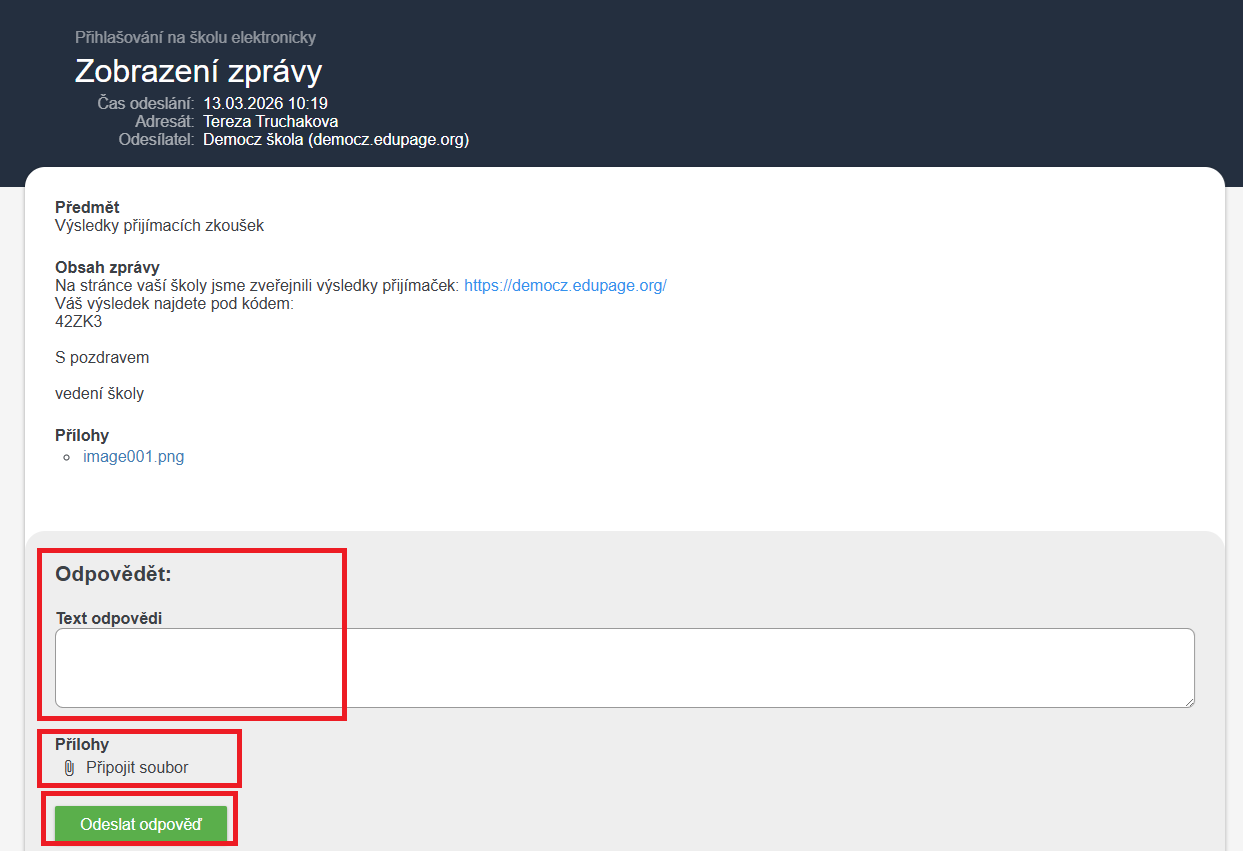The image size is (1243, 851).
Task: Click the "Text odpovědi" field label
Action: (x=109, y=618)
